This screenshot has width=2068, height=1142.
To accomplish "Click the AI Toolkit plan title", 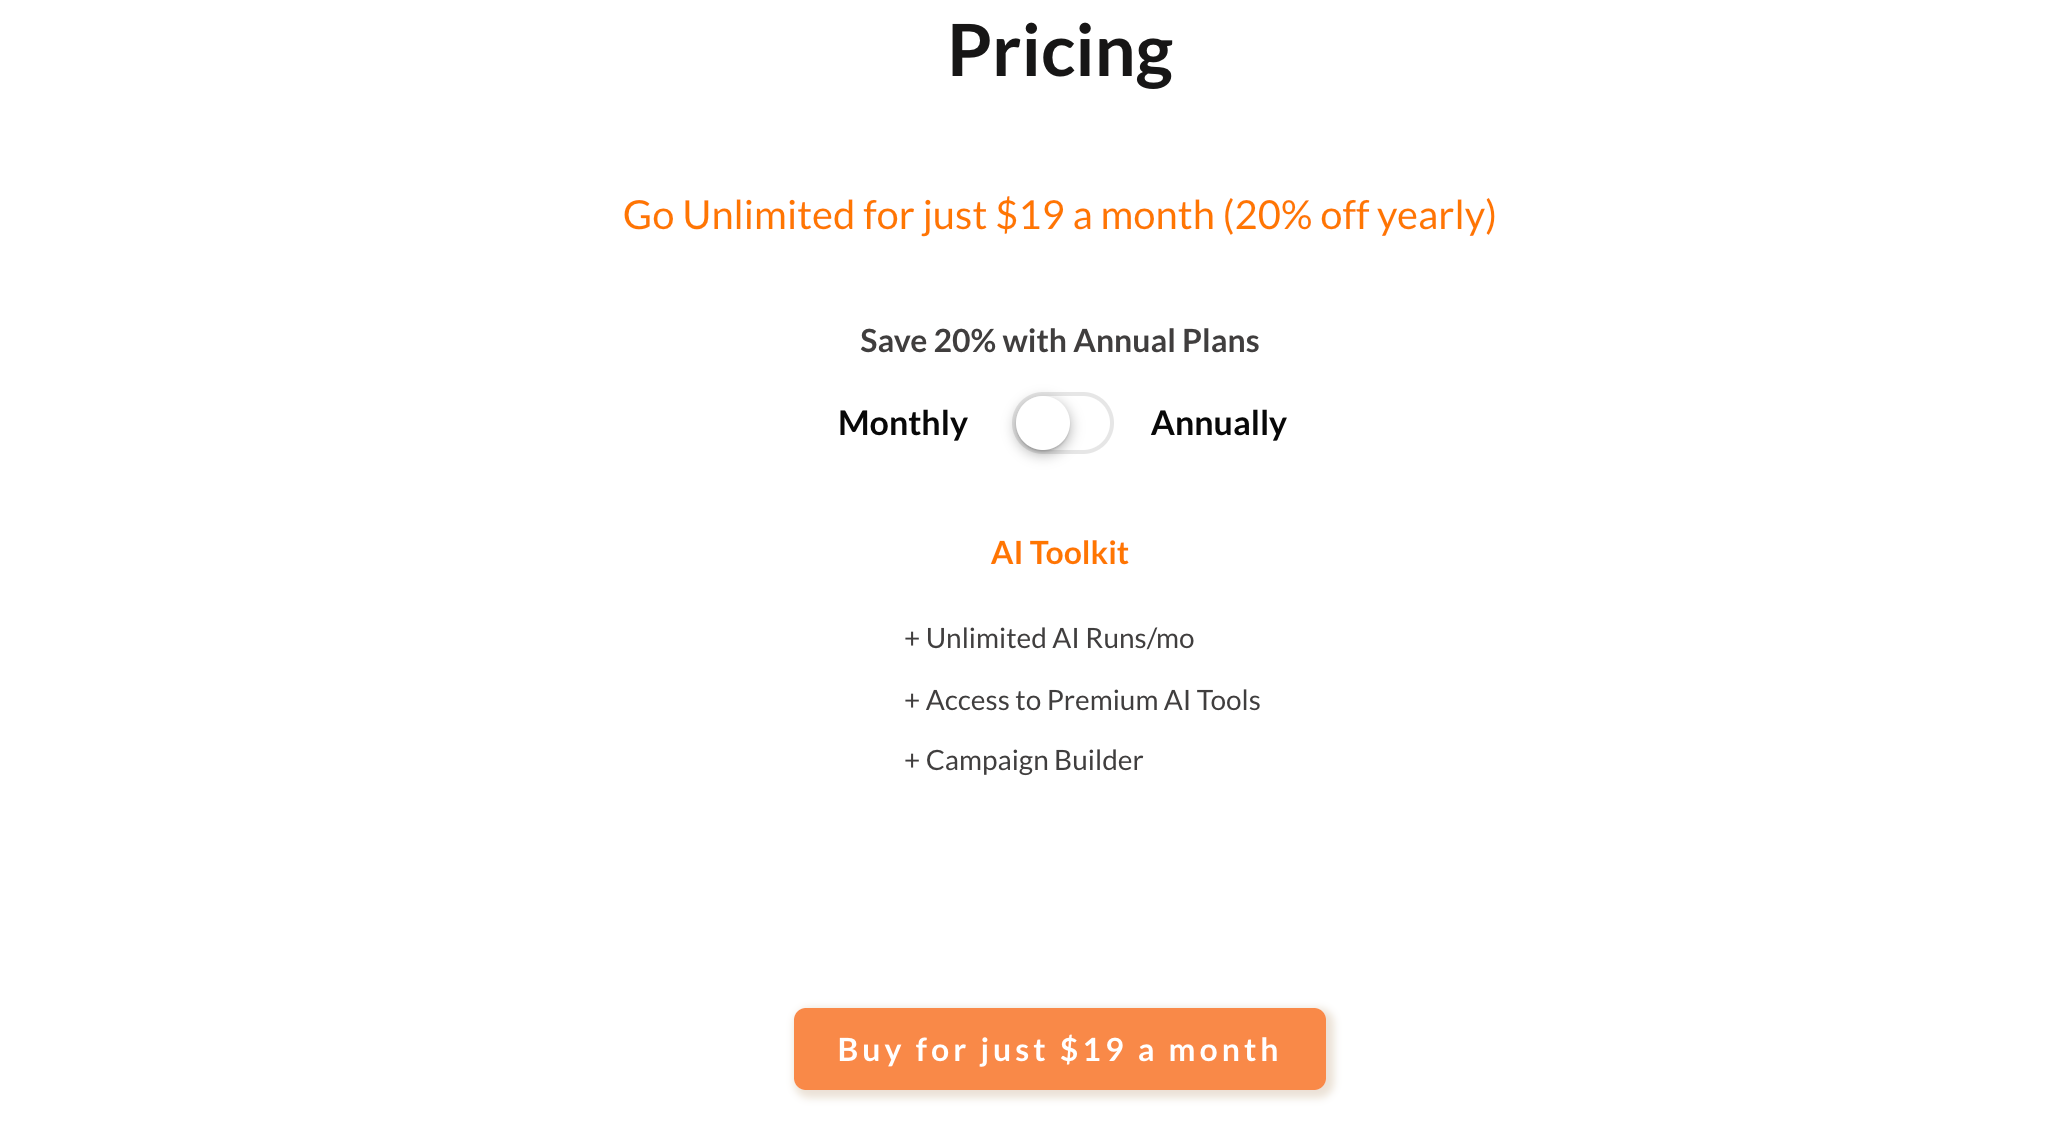I will [x=1059, y=553].
